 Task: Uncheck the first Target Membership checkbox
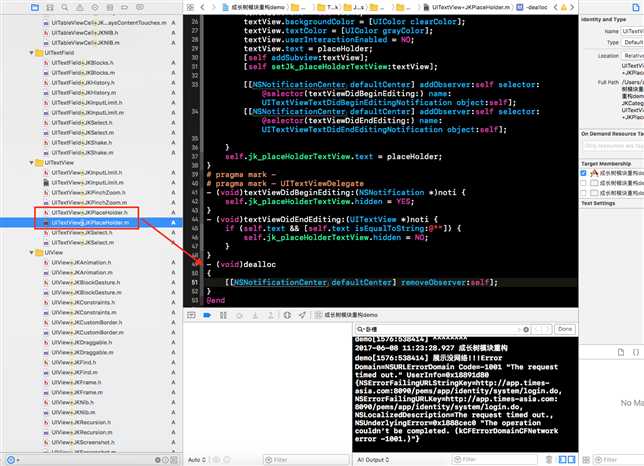click(x=583, y=173)
